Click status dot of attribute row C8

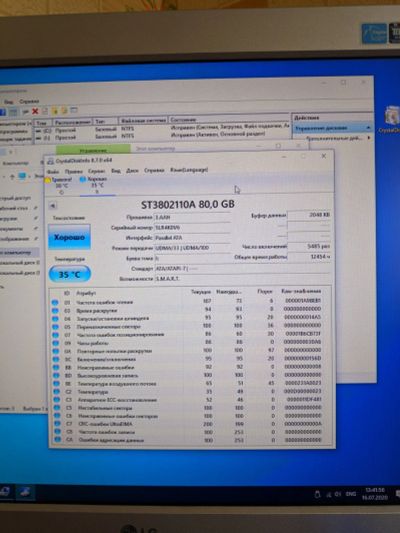pos(57,432)
